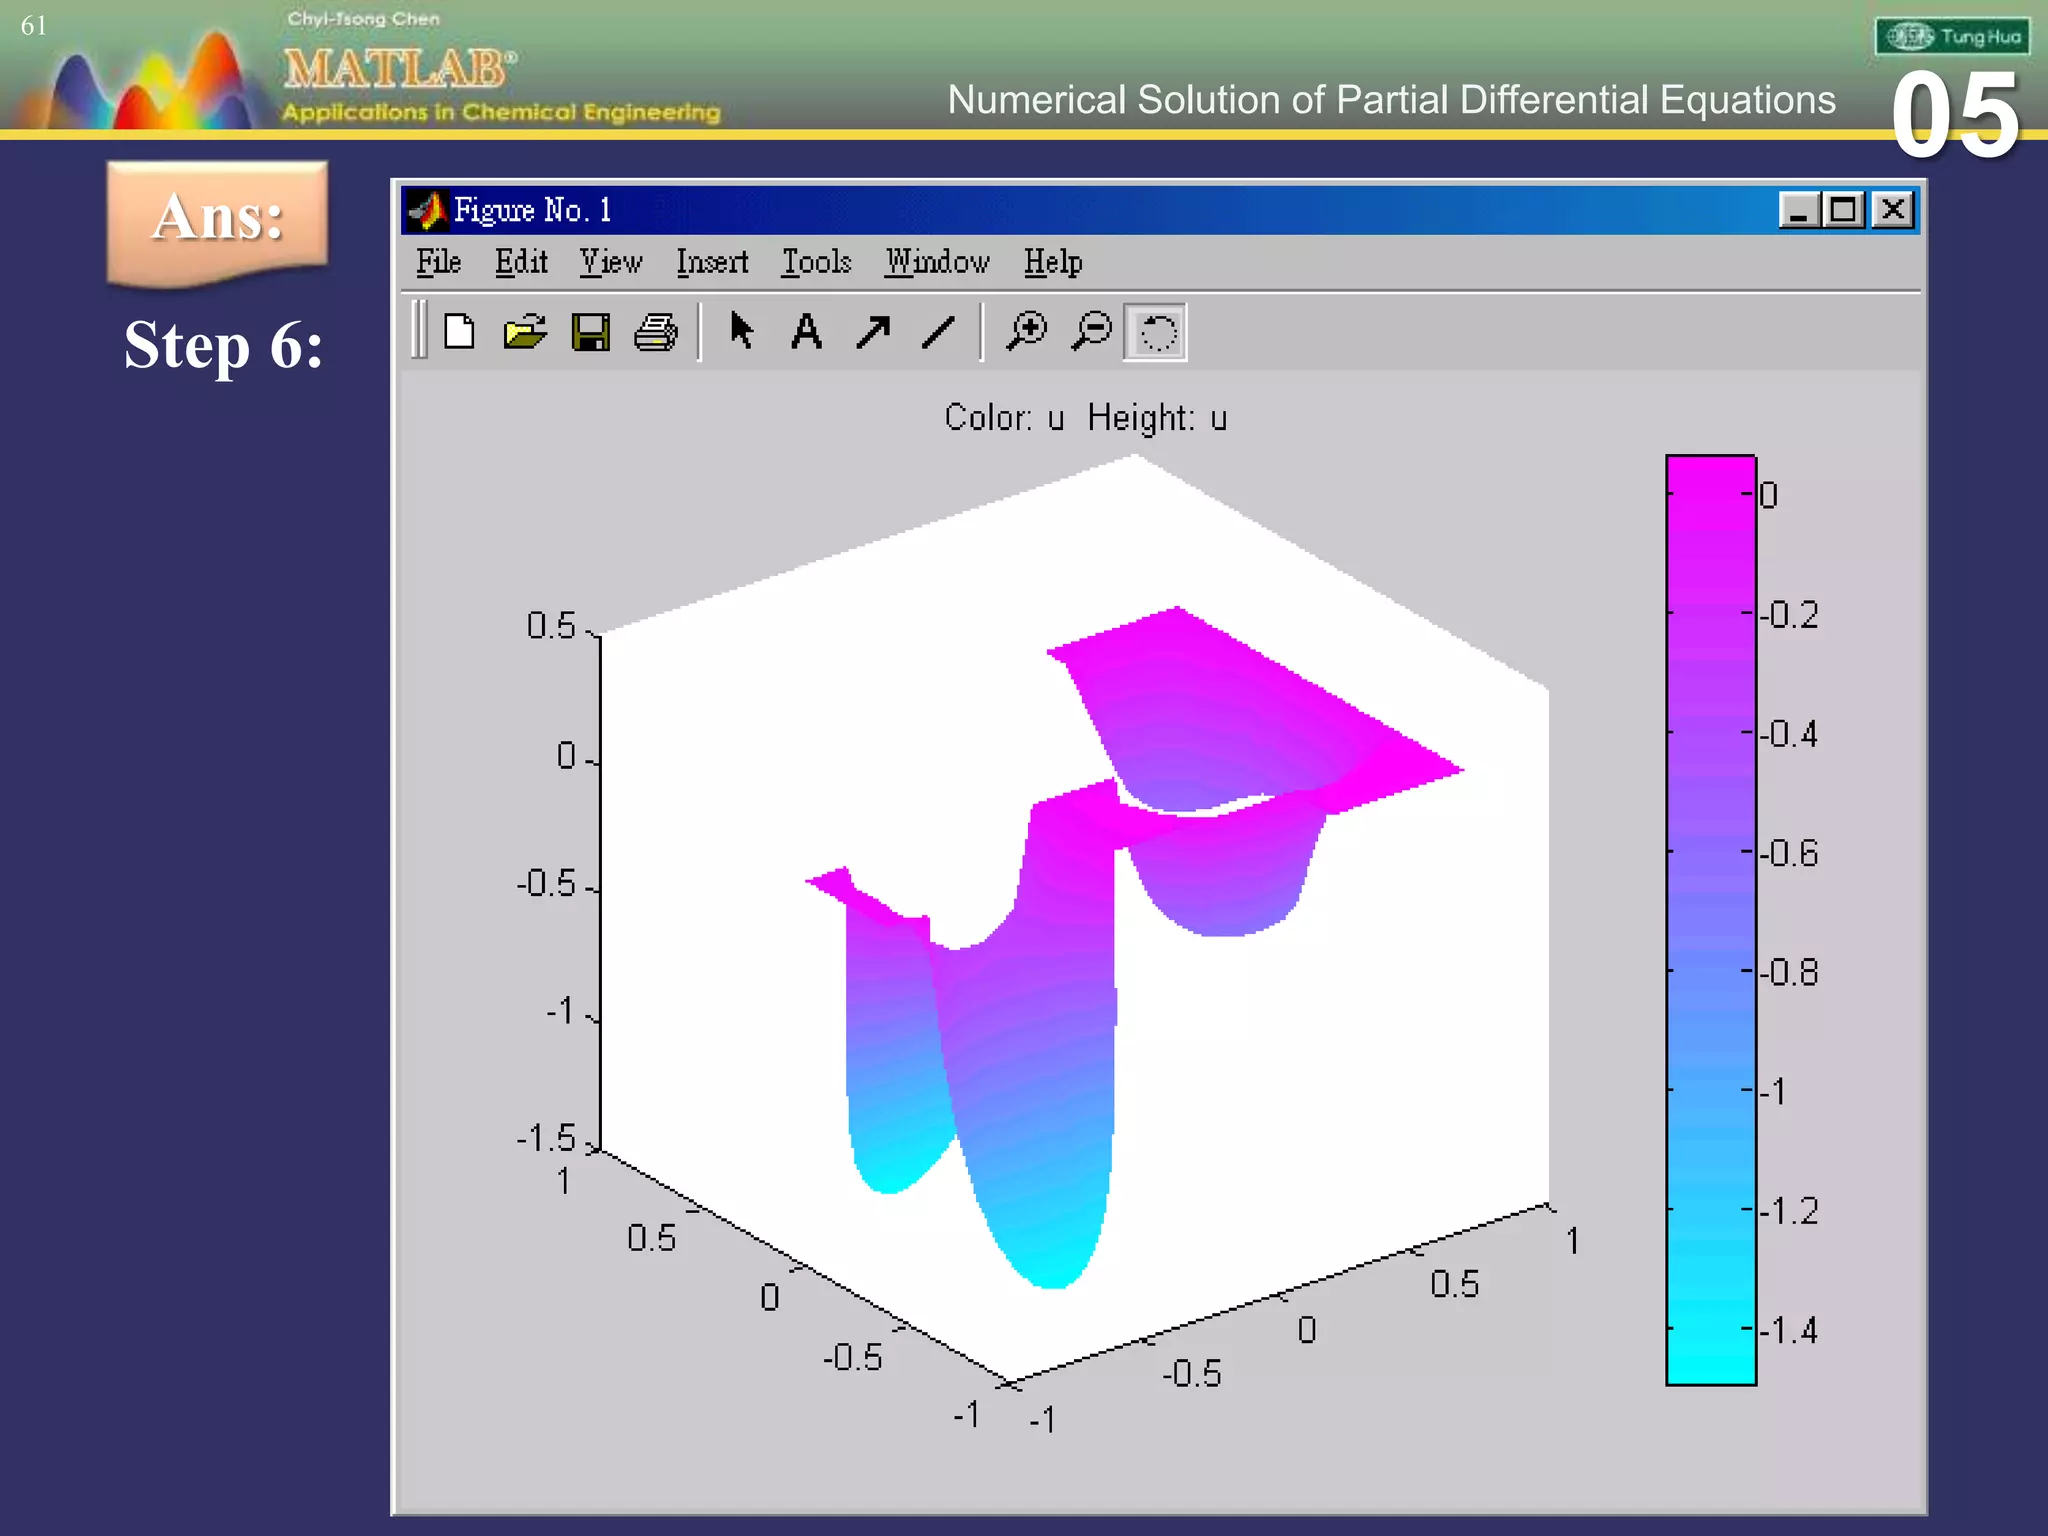Open the File menu

pos(439,262)
